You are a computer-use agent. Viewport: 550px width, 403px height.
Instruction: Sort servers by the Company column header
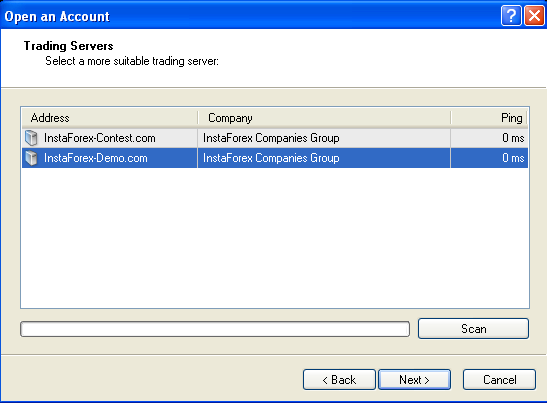pos(324,118)
